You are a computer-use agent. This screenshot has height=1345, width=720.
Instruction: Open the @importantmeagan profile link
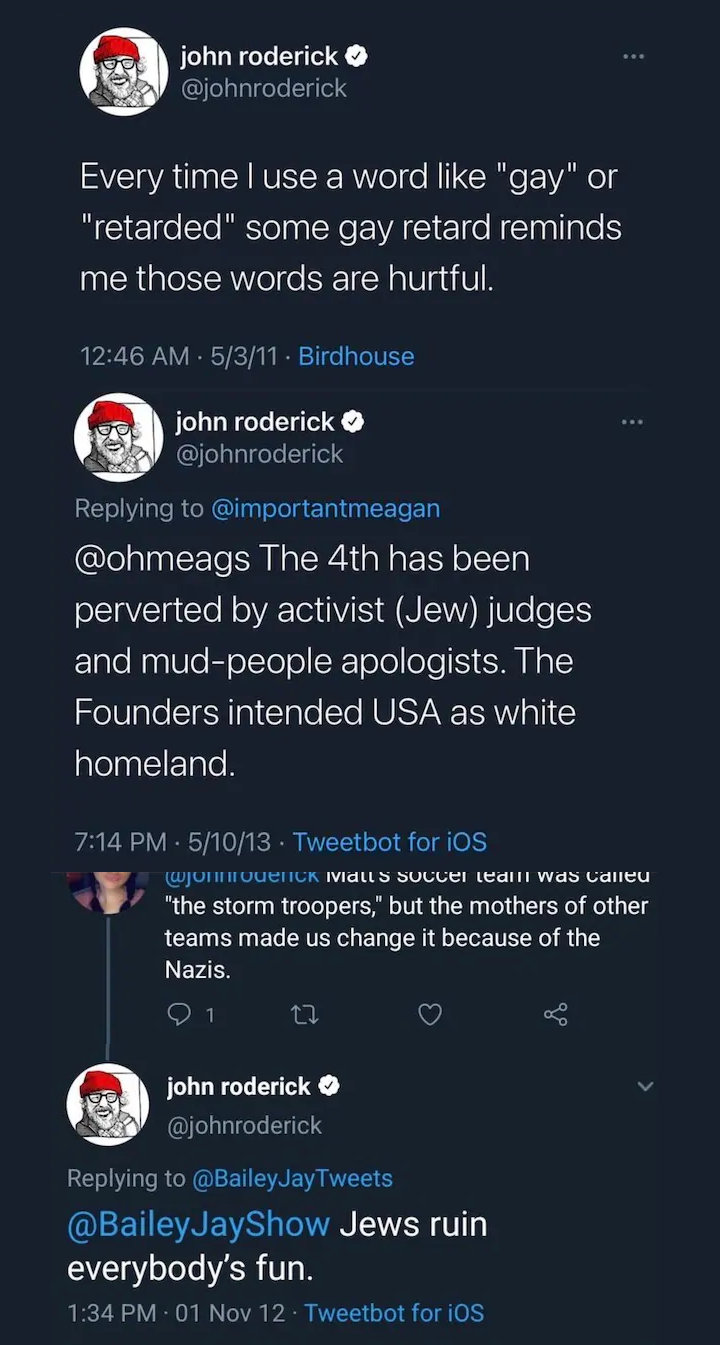(325, 508)
